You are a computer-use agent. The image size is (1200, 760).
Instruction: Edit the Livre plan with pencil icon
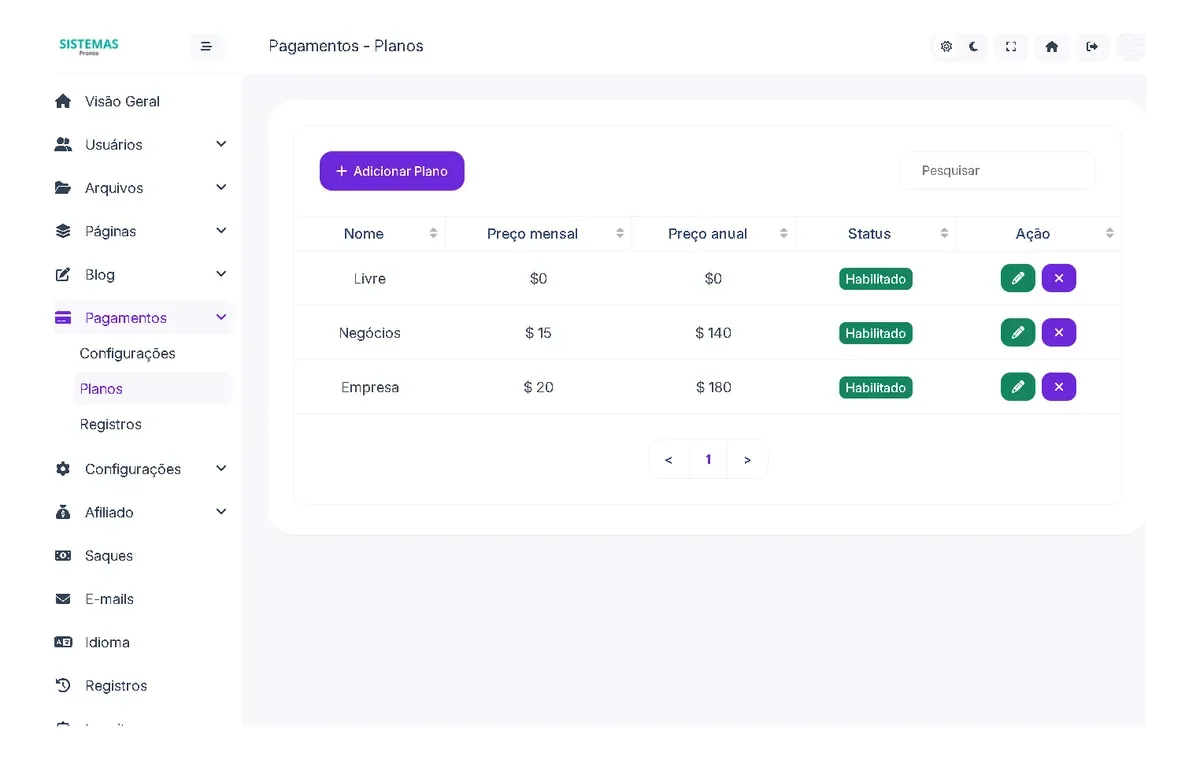click(x=1017, y=278)
